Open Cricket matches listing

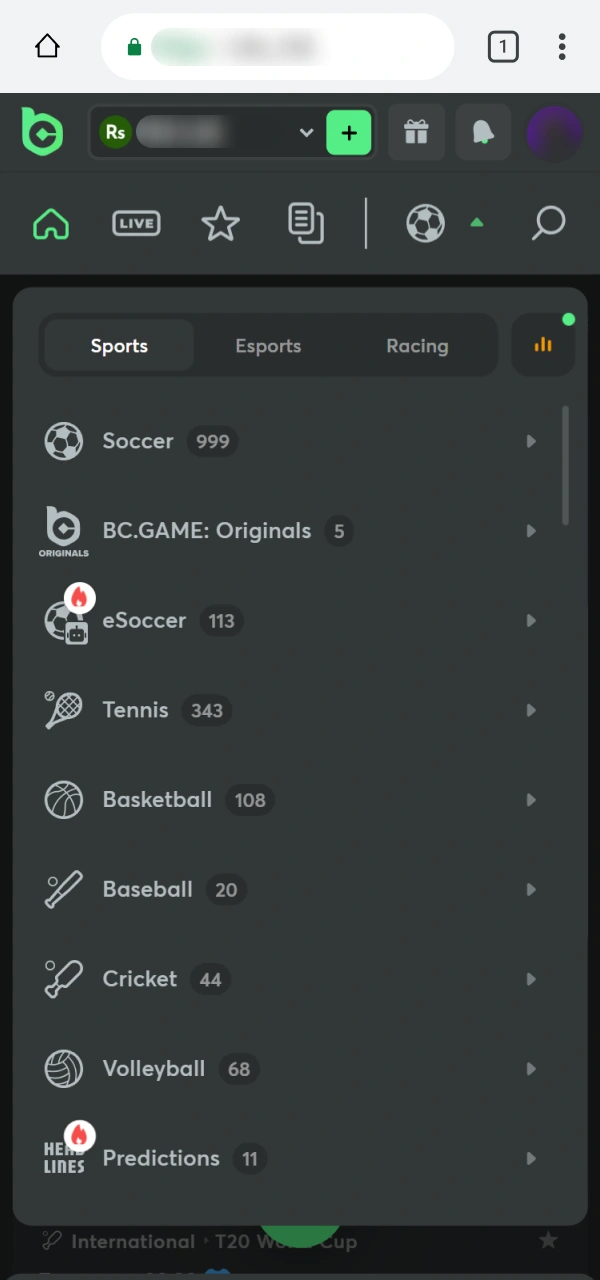[140, 979]
